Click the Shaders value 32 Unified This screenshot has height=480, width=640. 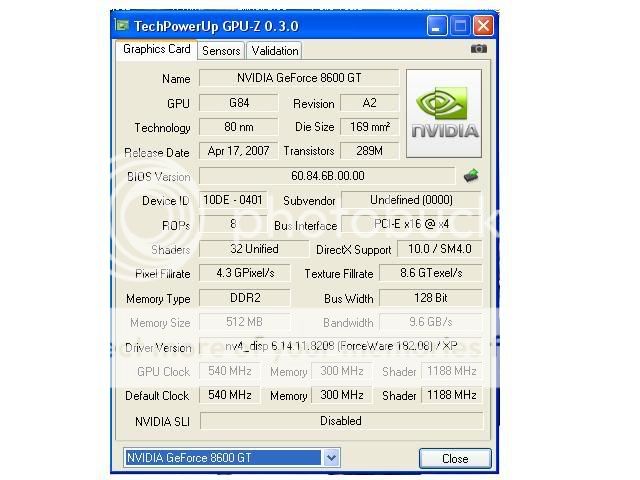pyautogui.click(x=254, y=249)
